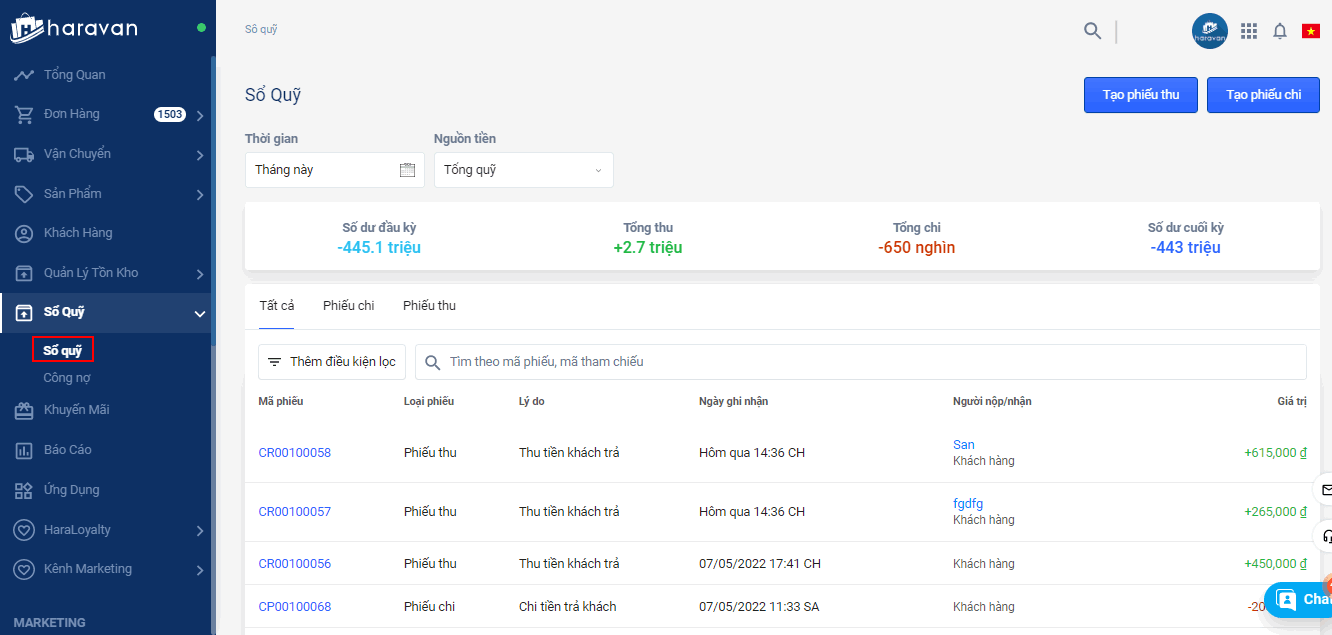Image resolution: width=1332 pixels, height=635 pixels.
Task: Click the Vietnam flag language icon
Action: 1310,31
